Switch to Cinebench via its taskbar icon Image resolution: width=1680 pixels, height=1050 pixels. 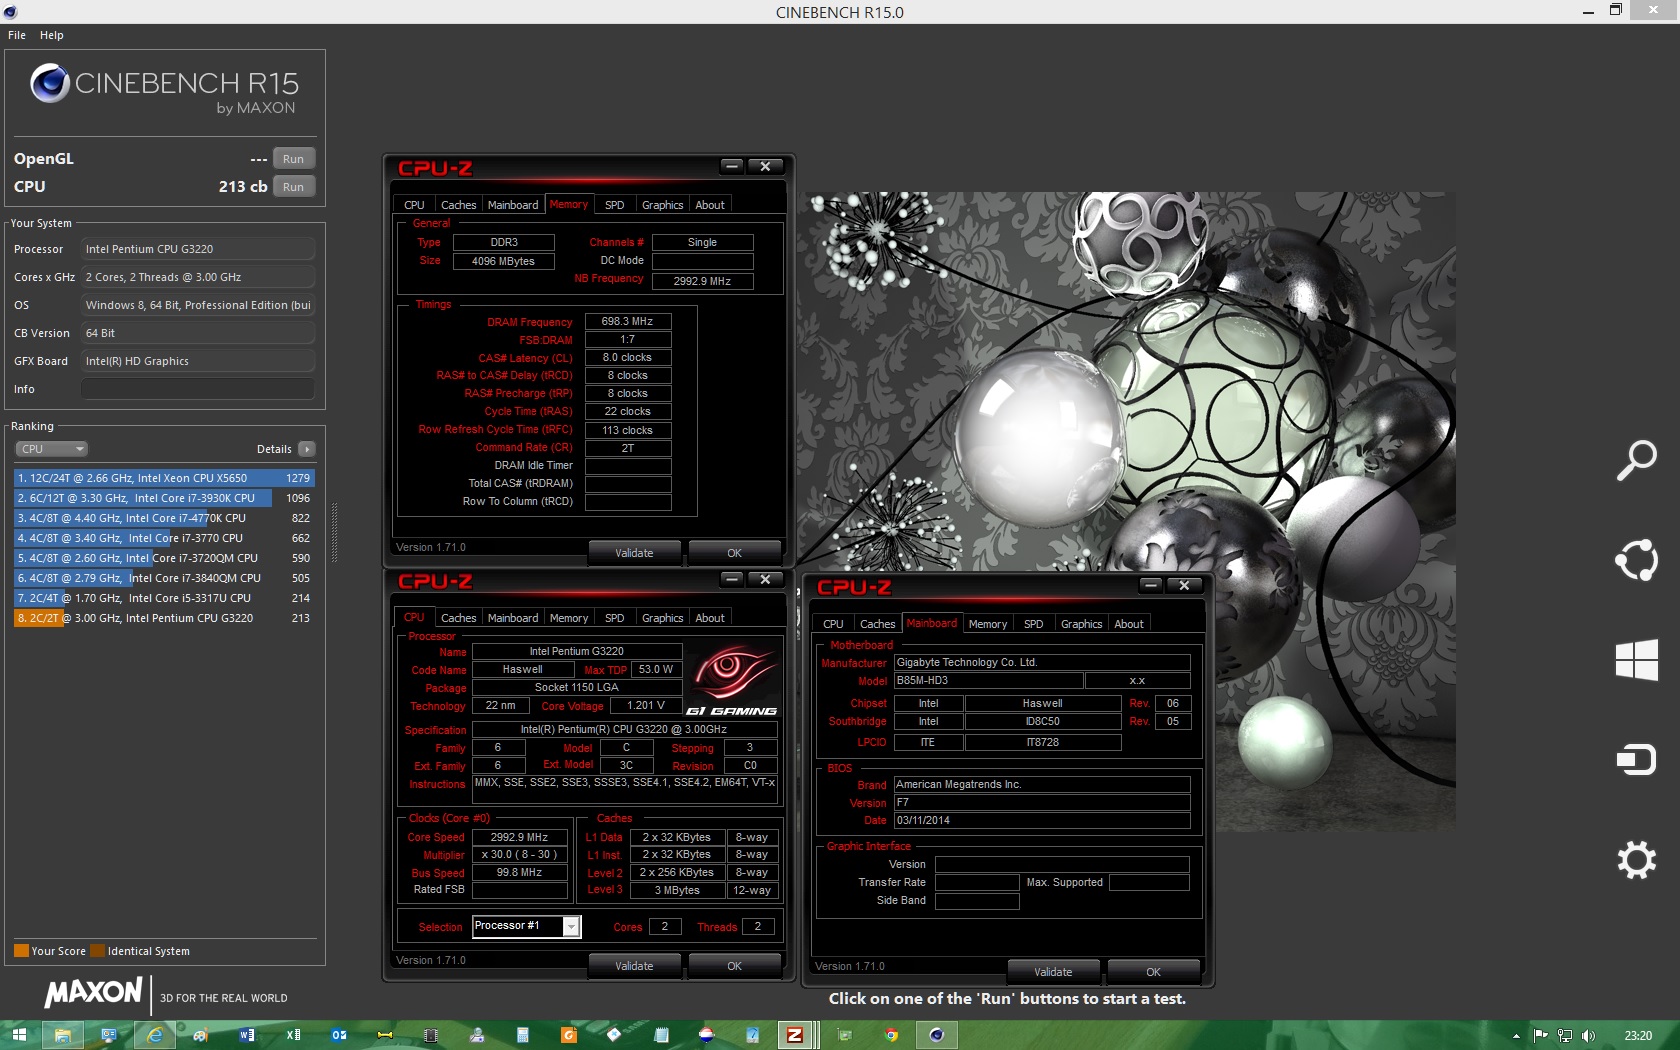point(936,1035)
